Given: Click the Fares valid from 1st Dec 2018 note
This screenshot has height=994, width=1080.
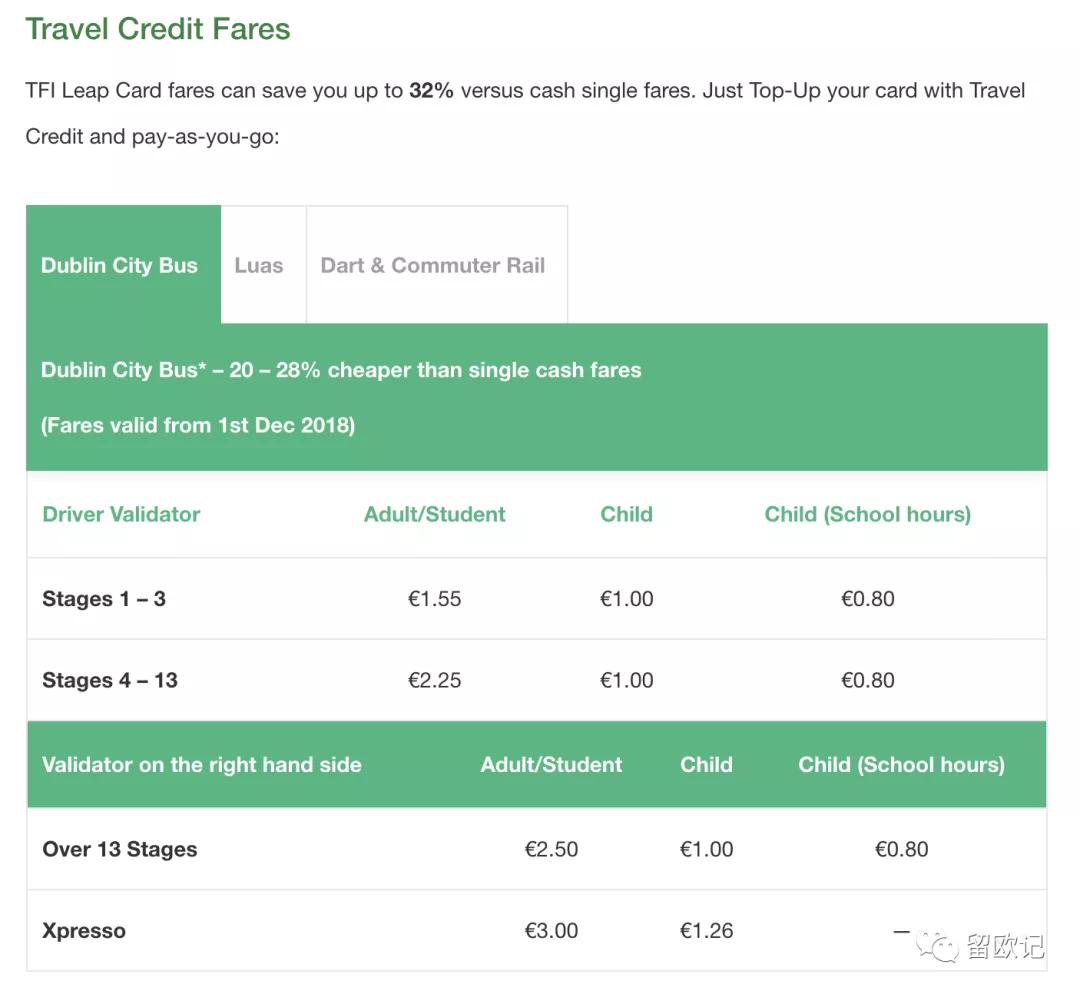Looking at the screenshot, I should (x=198, y=425).
